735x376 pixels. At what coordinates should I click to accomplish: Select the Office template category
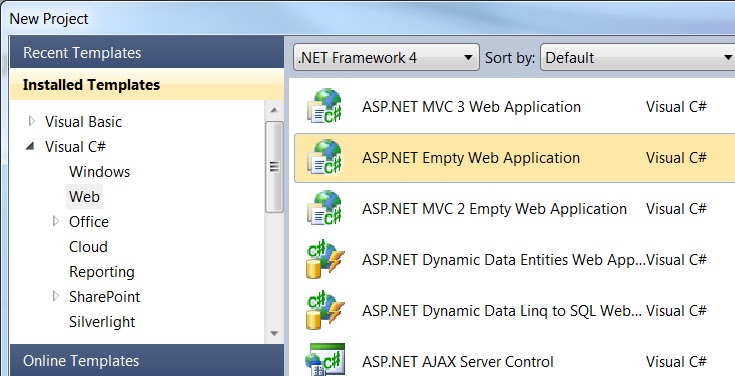[89, 221]
